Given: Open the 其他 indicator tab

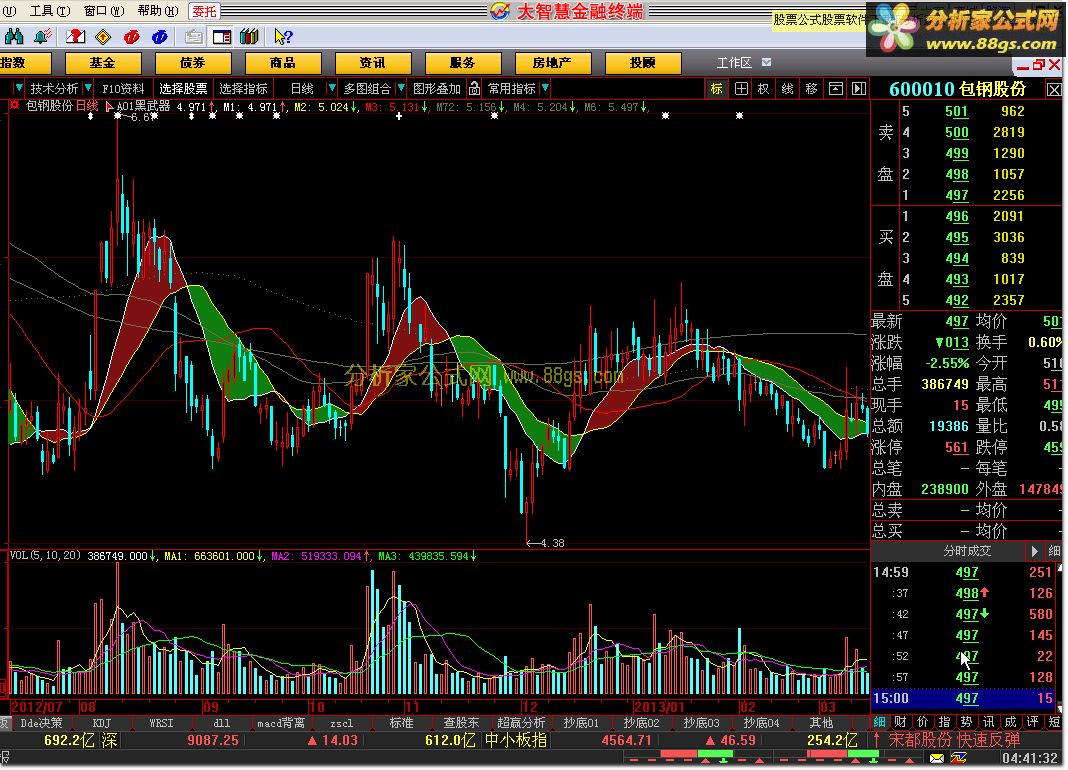Looking at the screenshot, I should pos(821,723).
